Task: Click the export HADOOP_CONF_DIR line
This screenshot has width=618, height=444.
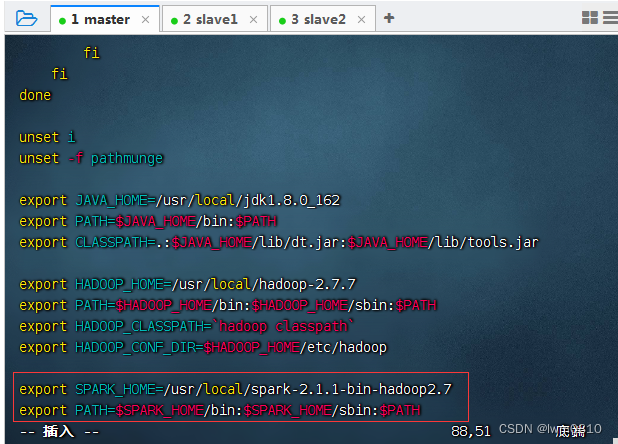Action: [x=203, y=347]
